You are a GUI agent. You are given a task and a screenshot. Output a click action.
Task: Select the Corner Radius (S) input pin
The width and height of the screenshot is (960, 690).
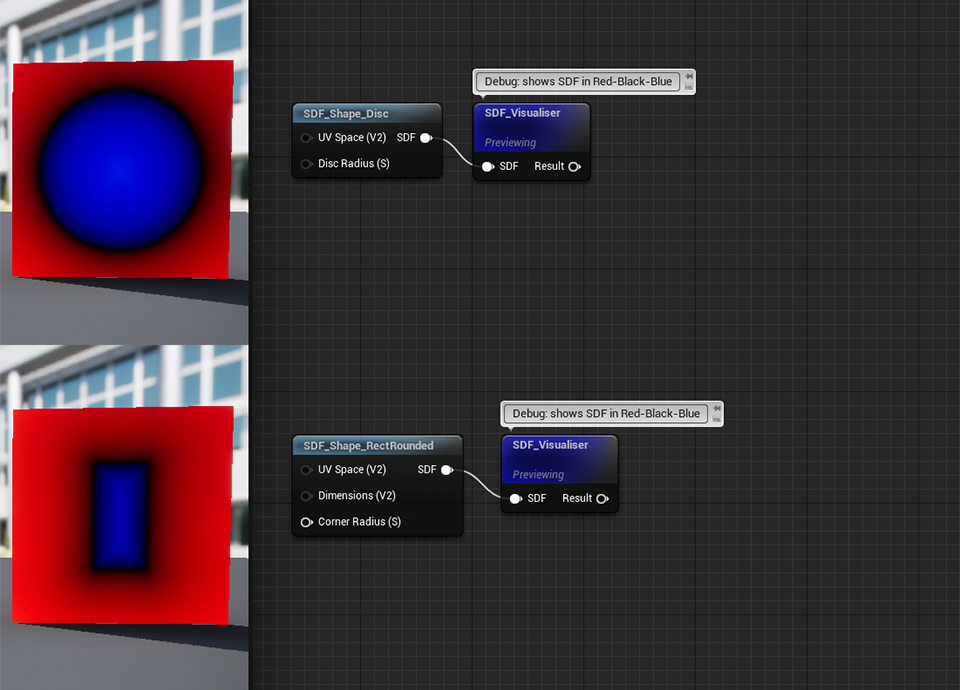click(x=306, y=522)
